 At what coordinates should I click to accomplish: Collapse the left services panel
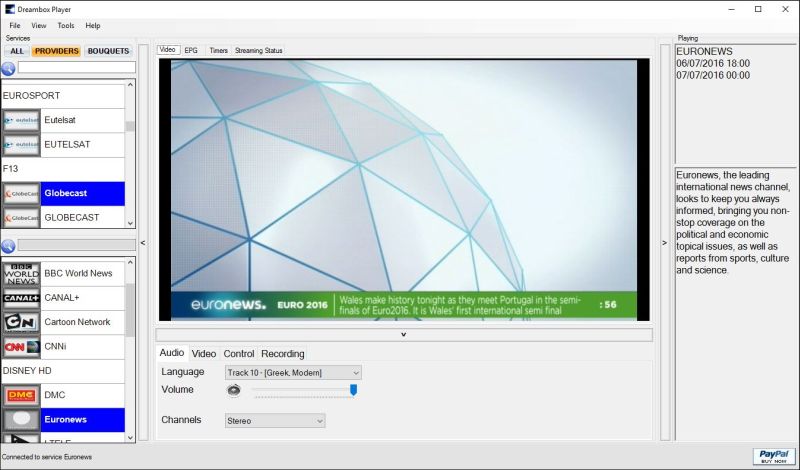pyautogui.click(x=143, y=243)
